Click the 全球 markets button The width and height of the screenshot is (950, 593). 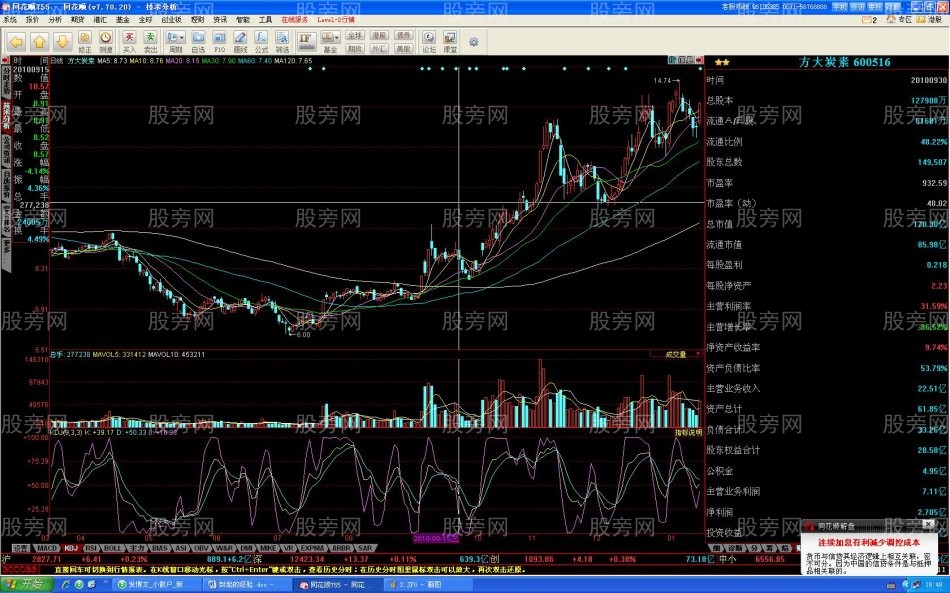pos(356,36)
